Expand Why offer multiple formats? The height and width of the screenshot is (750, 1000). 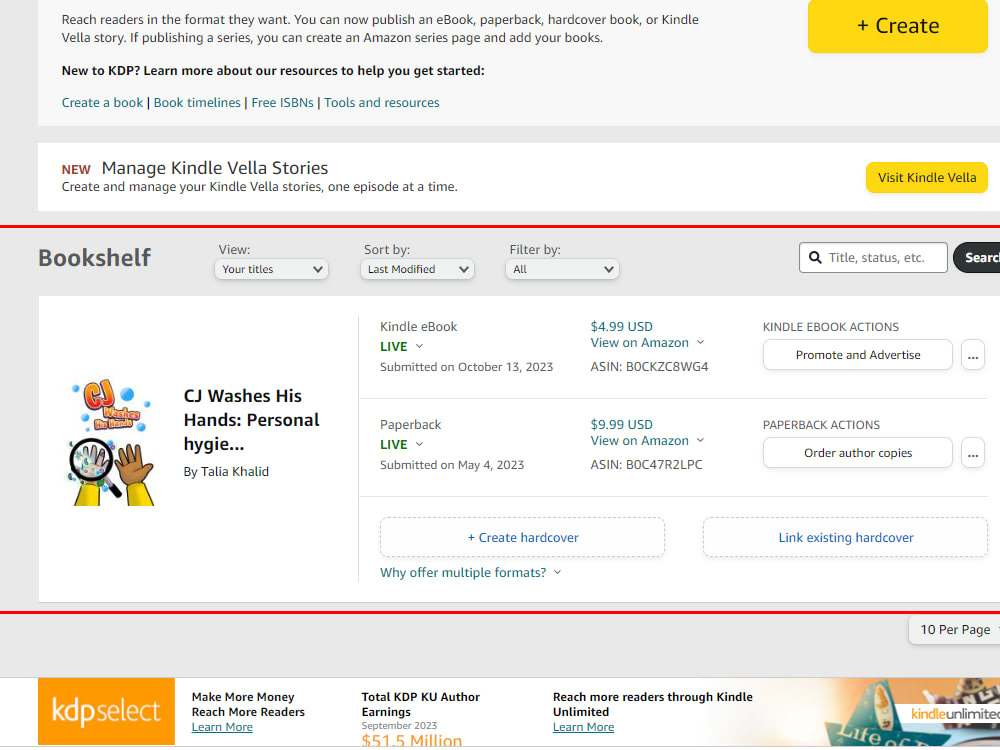pos(471,573)
